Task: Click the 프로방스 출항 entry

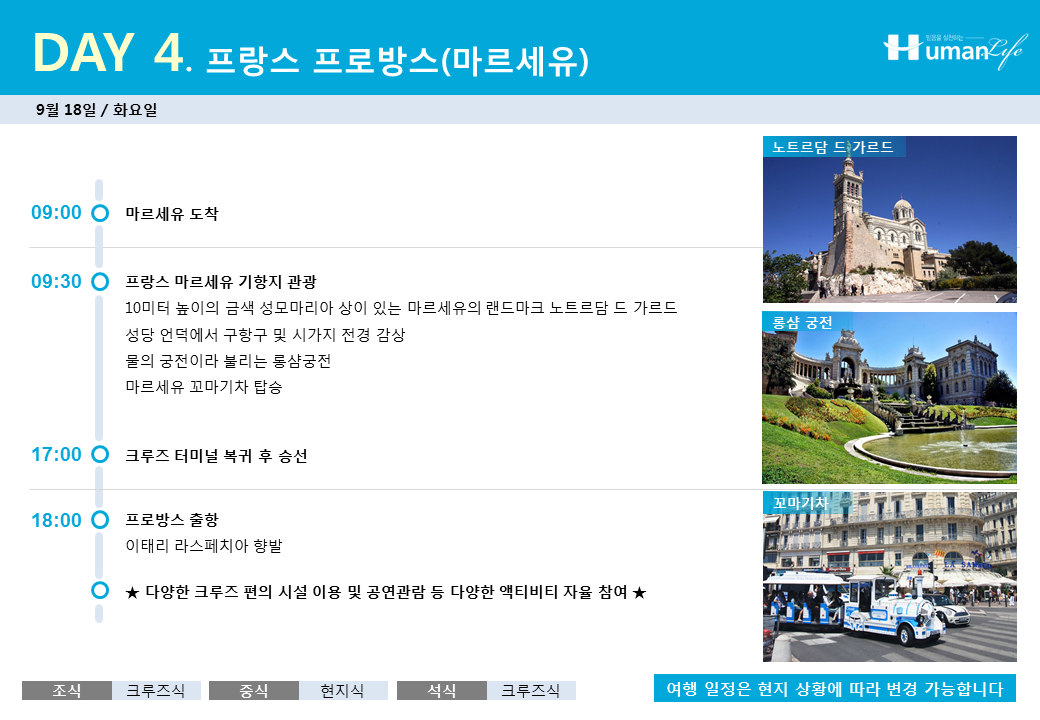Action: (x=172, y=520)
